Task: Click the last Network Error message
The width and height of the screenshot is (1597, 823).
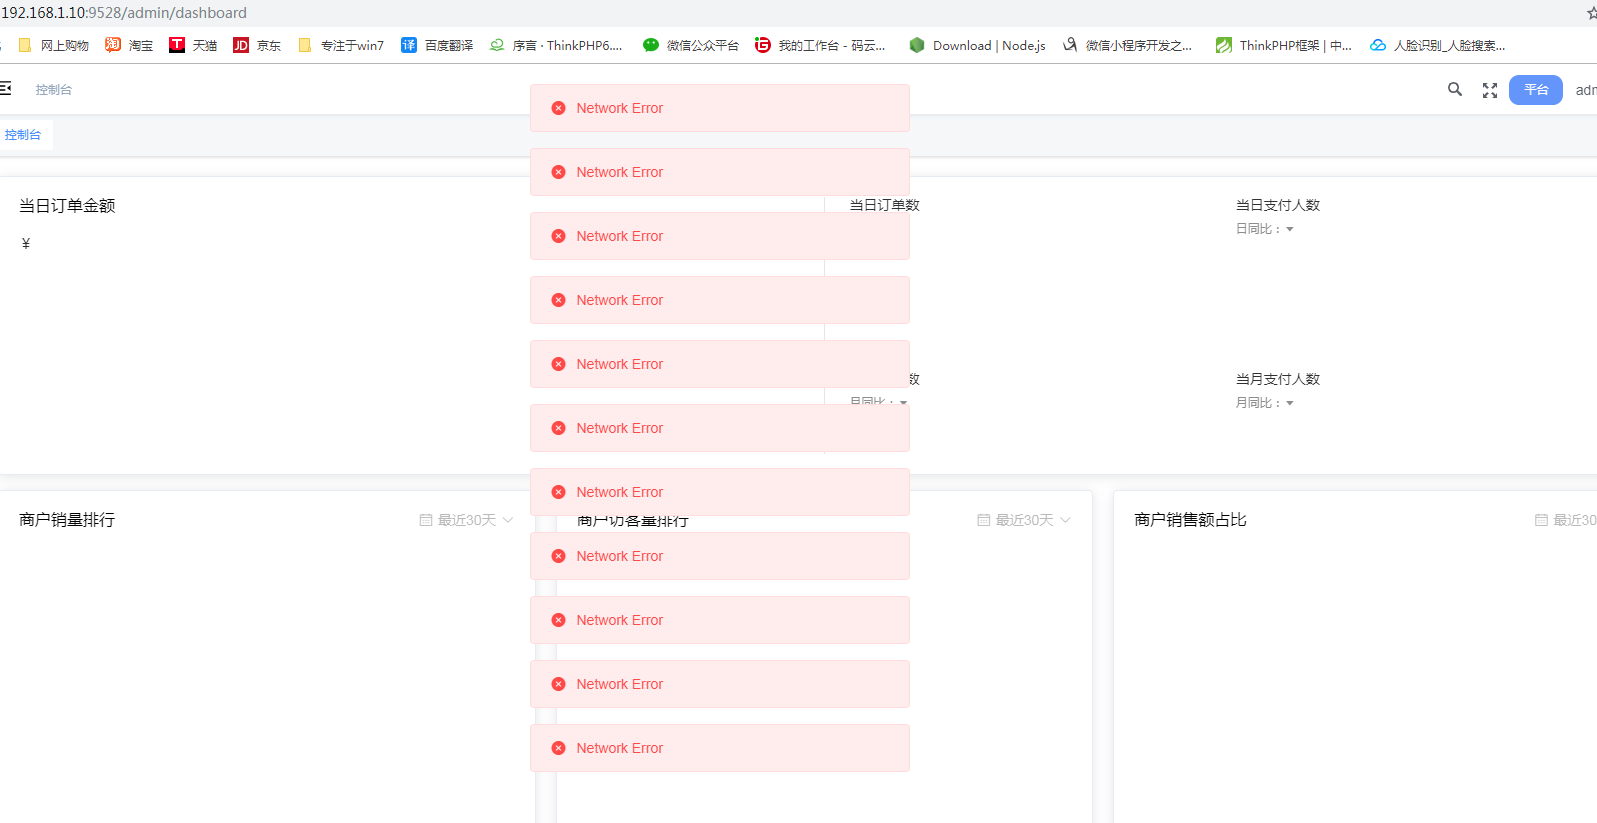Action: tap(720, 748)
